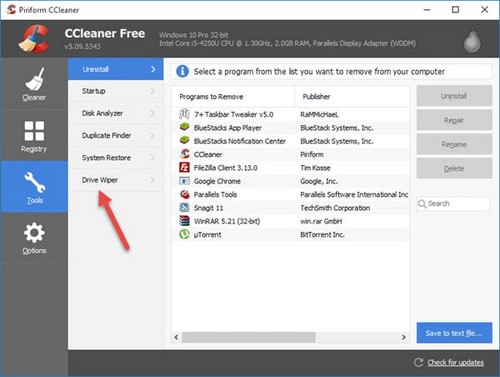Open the Cleaner section broom icon
500x377 pixels.
(x=34, y=79)
